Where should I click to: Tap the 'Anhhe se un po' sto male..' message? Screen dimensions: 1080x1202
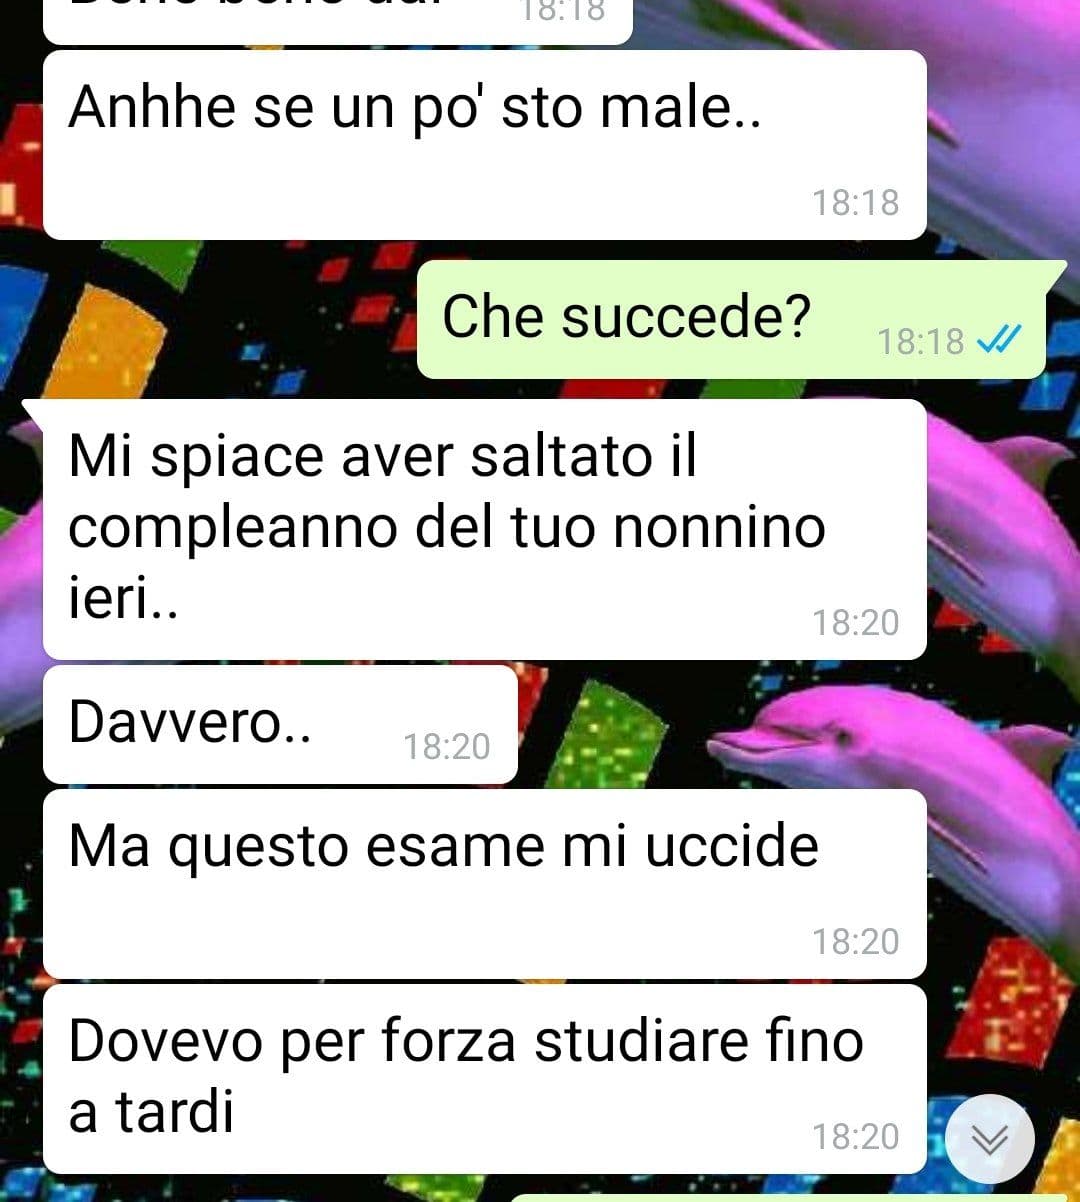(x=485, y=145)
